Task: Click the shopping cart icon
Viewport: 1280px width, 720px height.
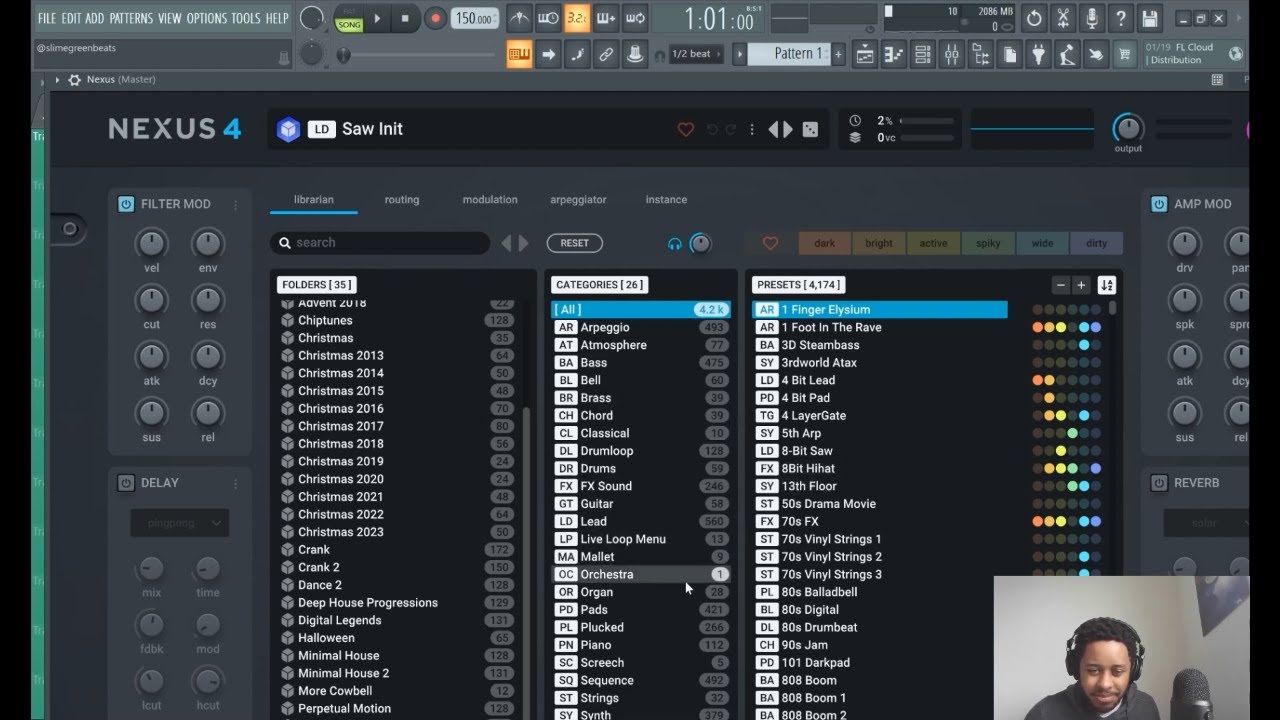Action: pos(1126,55)
